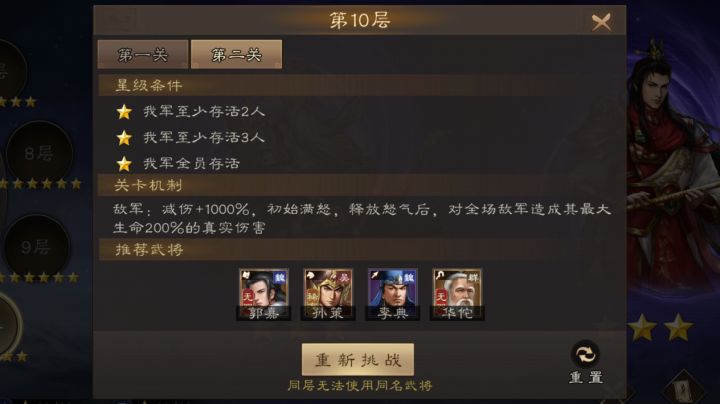Select the 李典 recommended general portrait
This screenshot has height=404, width=720.
[x=393, y=294]
